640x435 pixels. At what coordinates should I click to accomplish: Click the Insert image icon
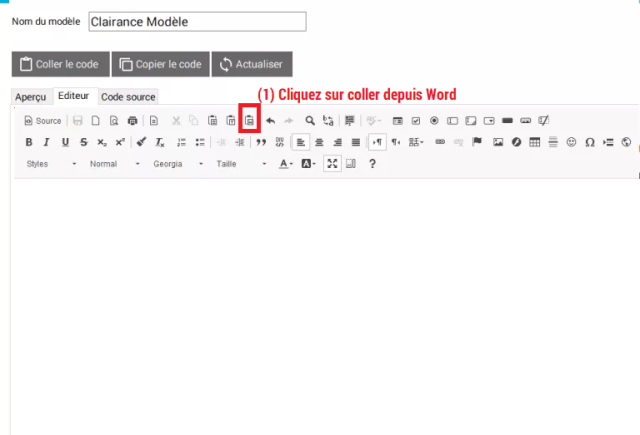click(498, 142)
